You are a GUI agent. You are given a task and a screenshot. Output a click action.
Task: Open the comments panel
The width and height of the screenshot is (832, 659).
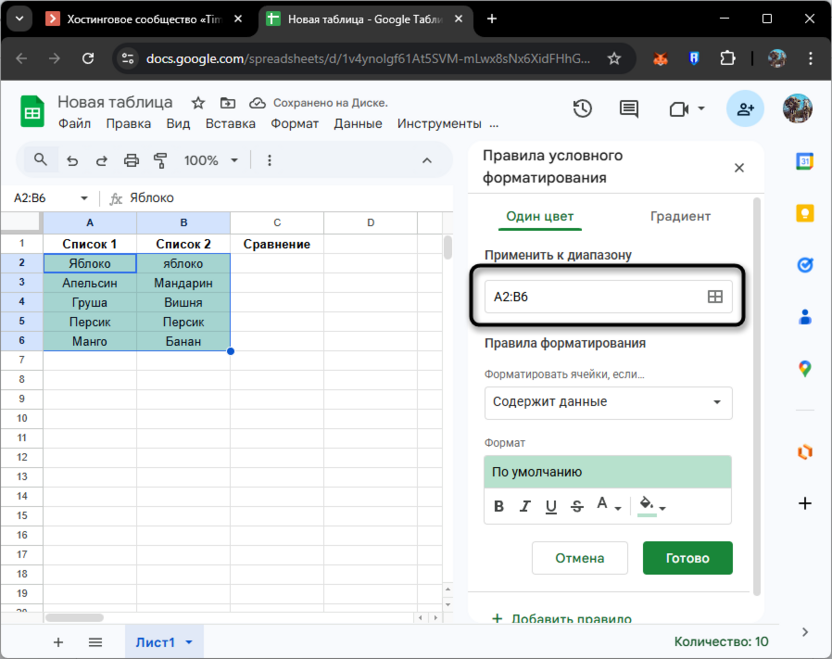pos(628,110)
